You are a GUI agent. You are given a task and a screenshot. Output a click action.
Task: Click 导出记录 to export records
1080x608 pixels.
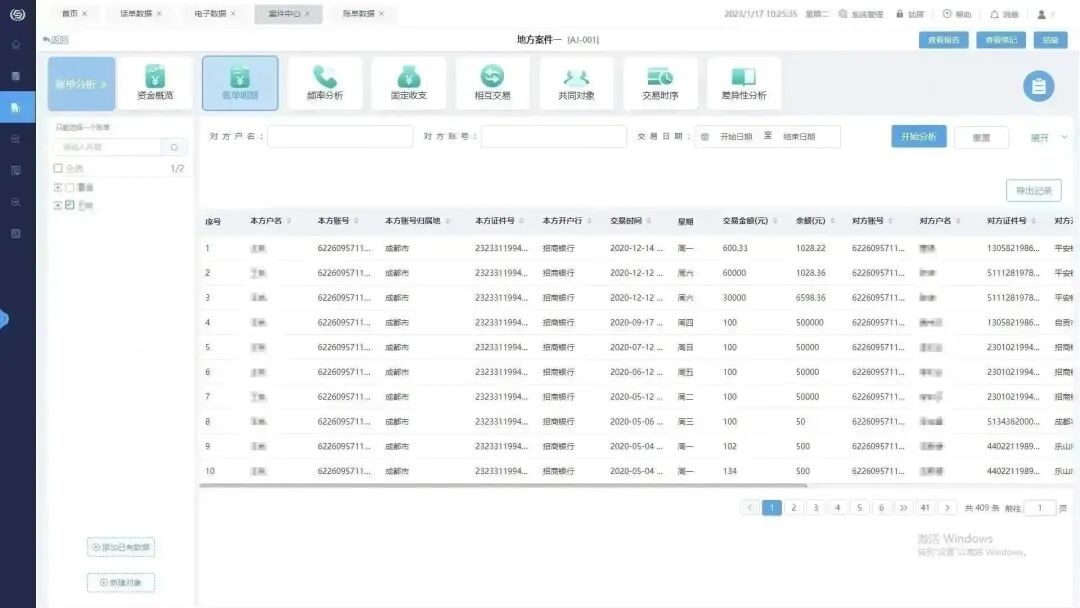click(1034, 190)
